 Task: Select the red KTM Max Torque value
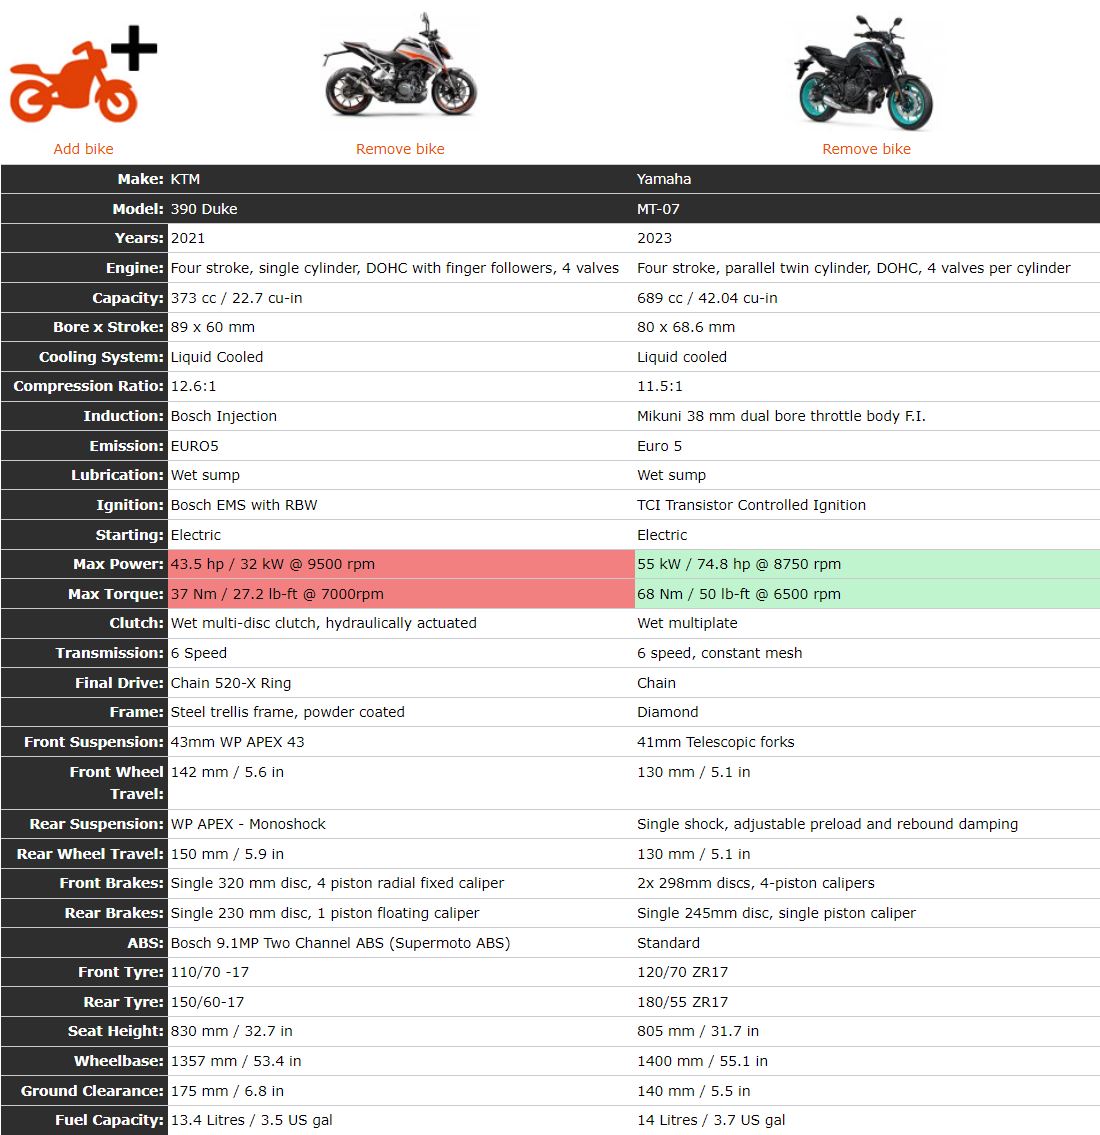[x=277, y=594]
